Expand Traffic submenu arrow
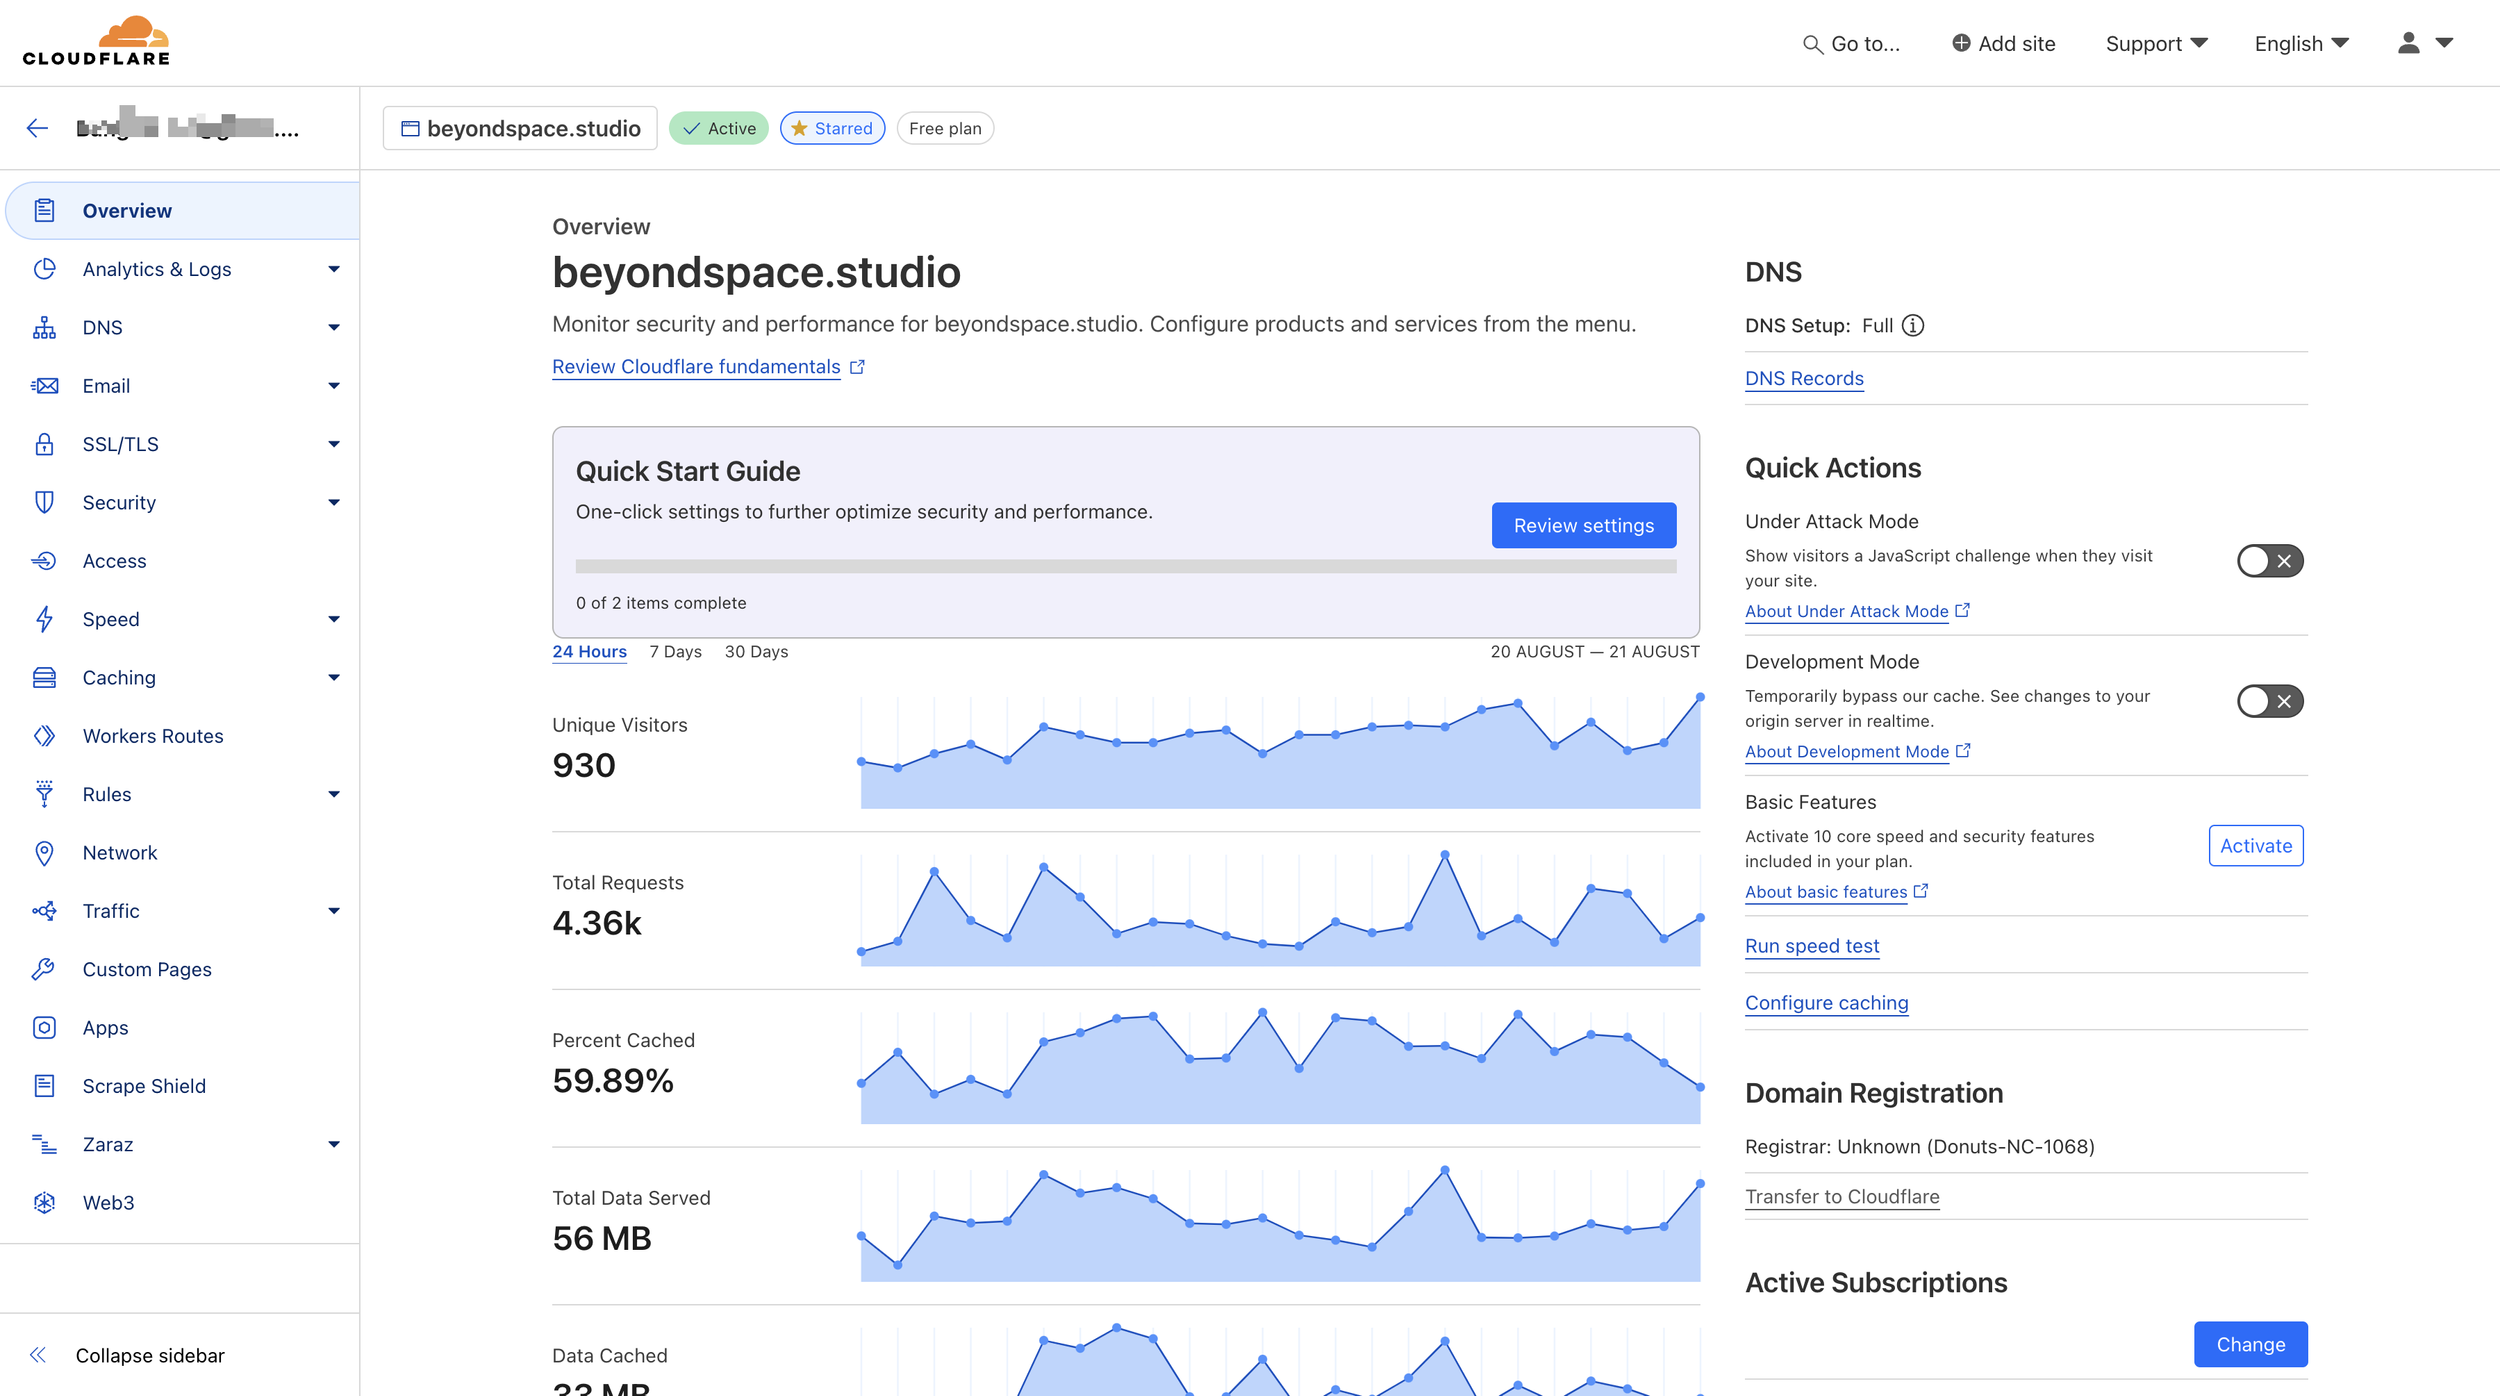 tap(334, 911)
